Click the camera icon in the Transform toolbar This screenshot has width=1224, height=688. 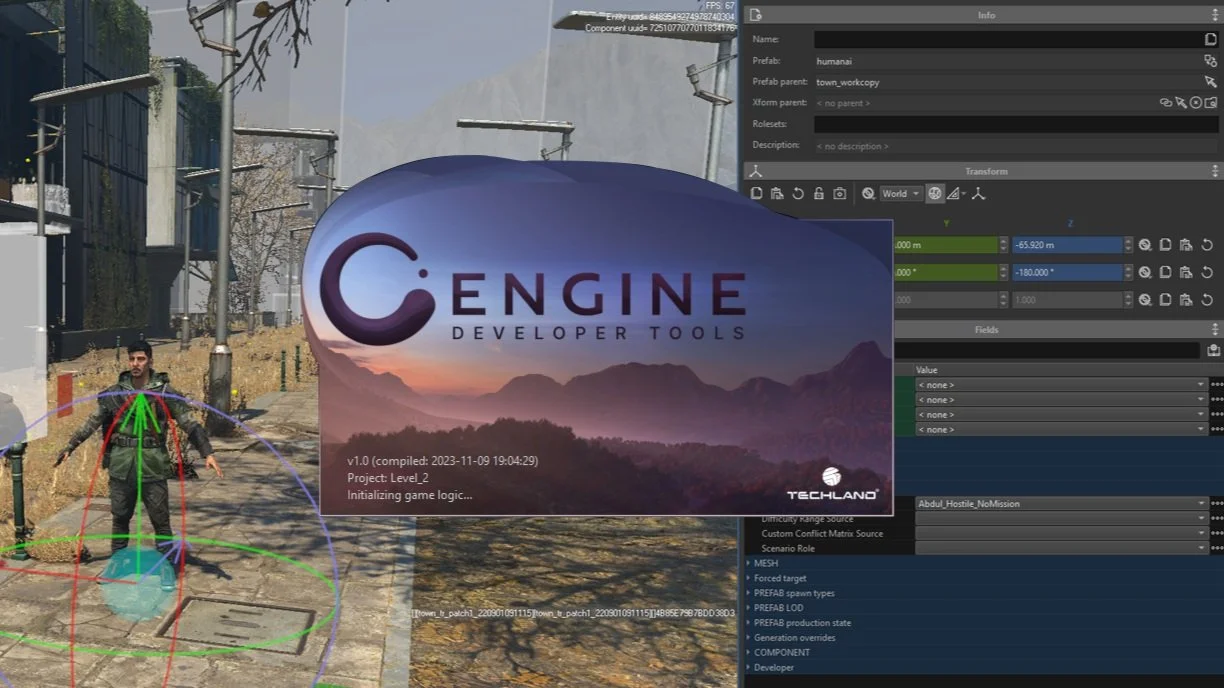click(x=840, y=194)
